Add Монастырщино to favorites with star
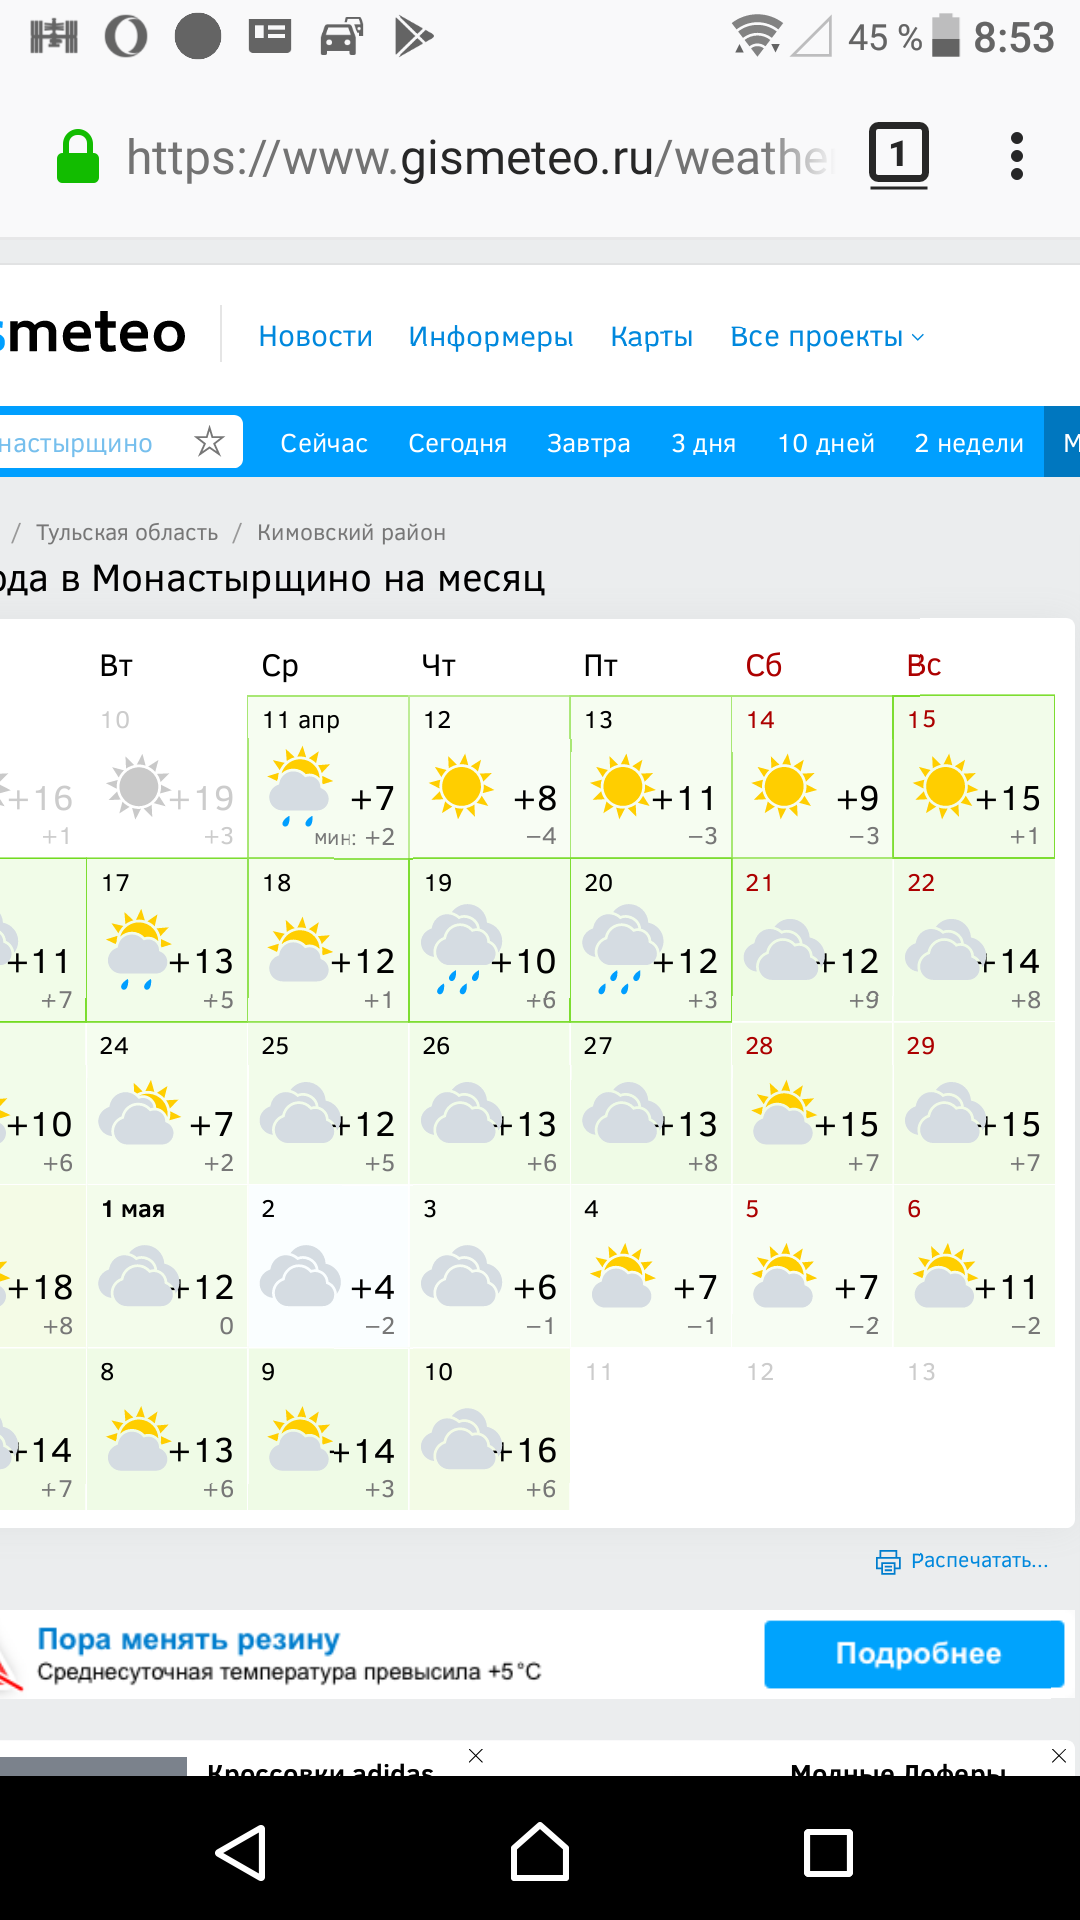This screenshot has width=1080, height=1920. point(209,441)
